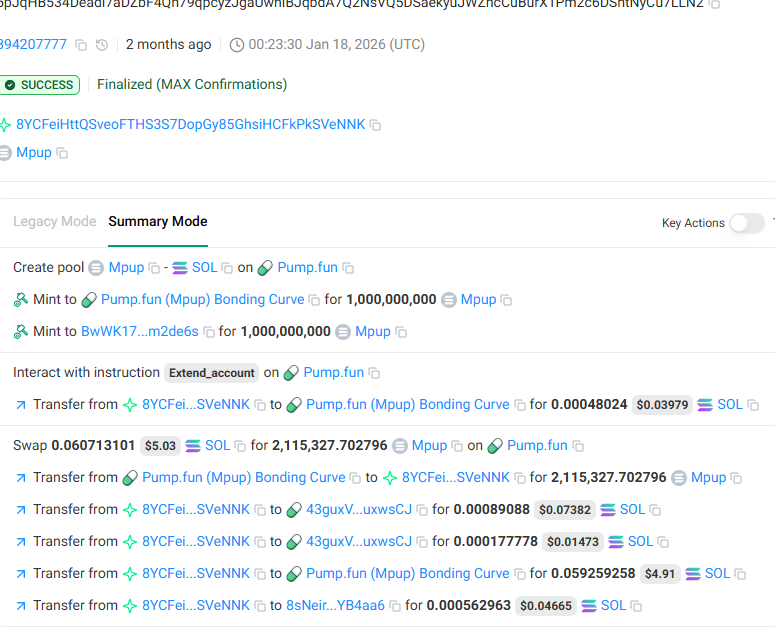Copy Bonding Curve address in 0.00048024 row
Image resolution: width=775 pixels, height=640 pixels.
pos(520,405)
